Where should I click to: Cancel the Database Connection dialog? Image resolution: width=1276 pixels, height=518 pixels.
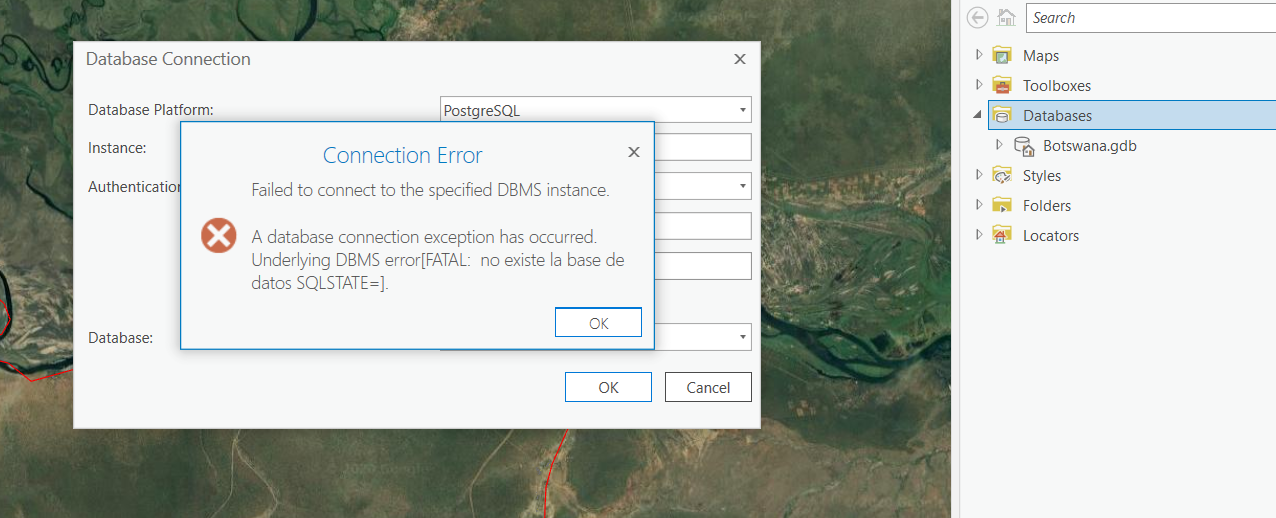tap(708, 387)
